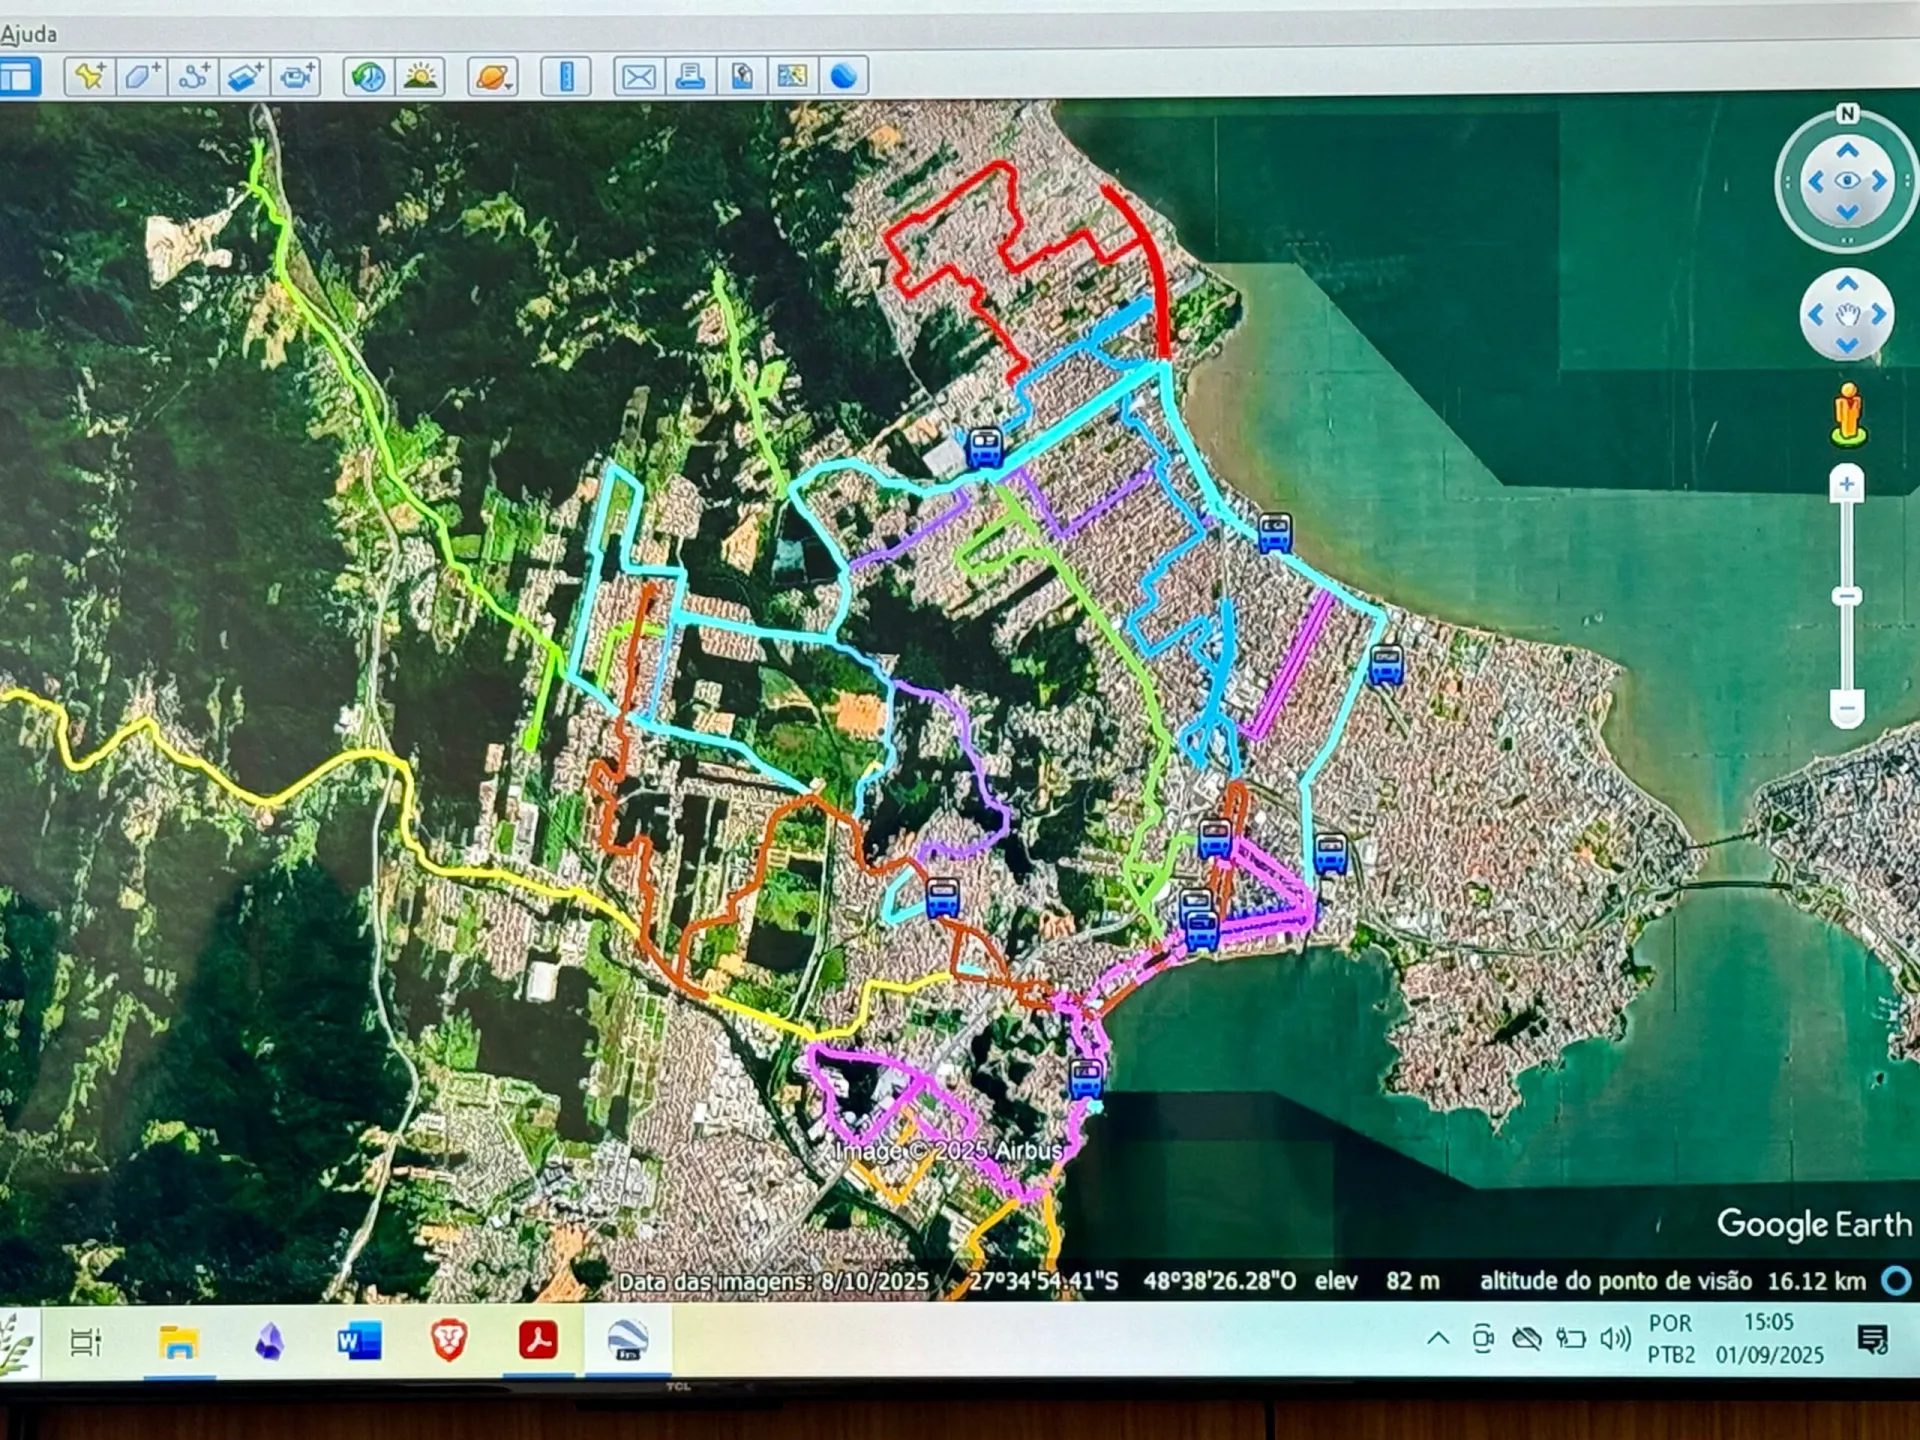Toggle sunlight across the landscape icon
The width and height of the screenshot is (1920, 1440).
[x=420, y=76]
